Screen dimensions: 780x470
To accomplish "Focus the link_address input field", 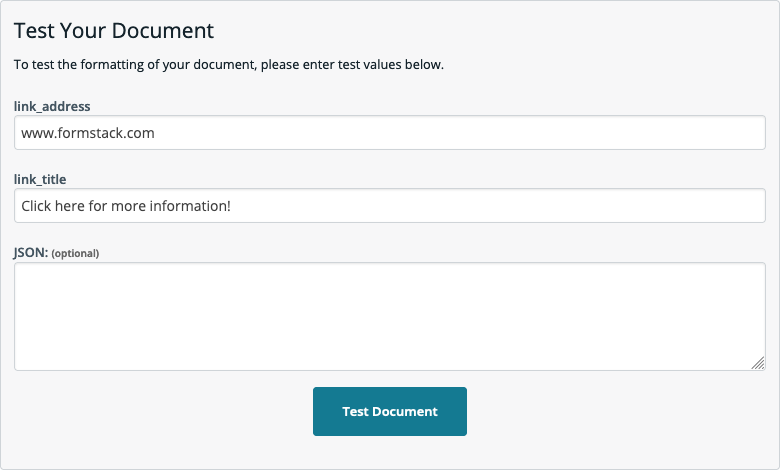I will point(389,132).
